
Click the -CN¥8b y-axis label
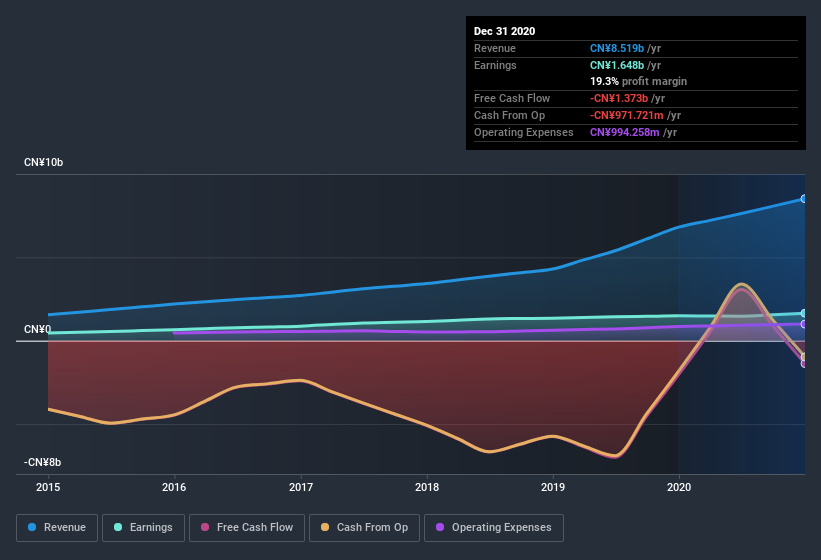coord(42,463)
